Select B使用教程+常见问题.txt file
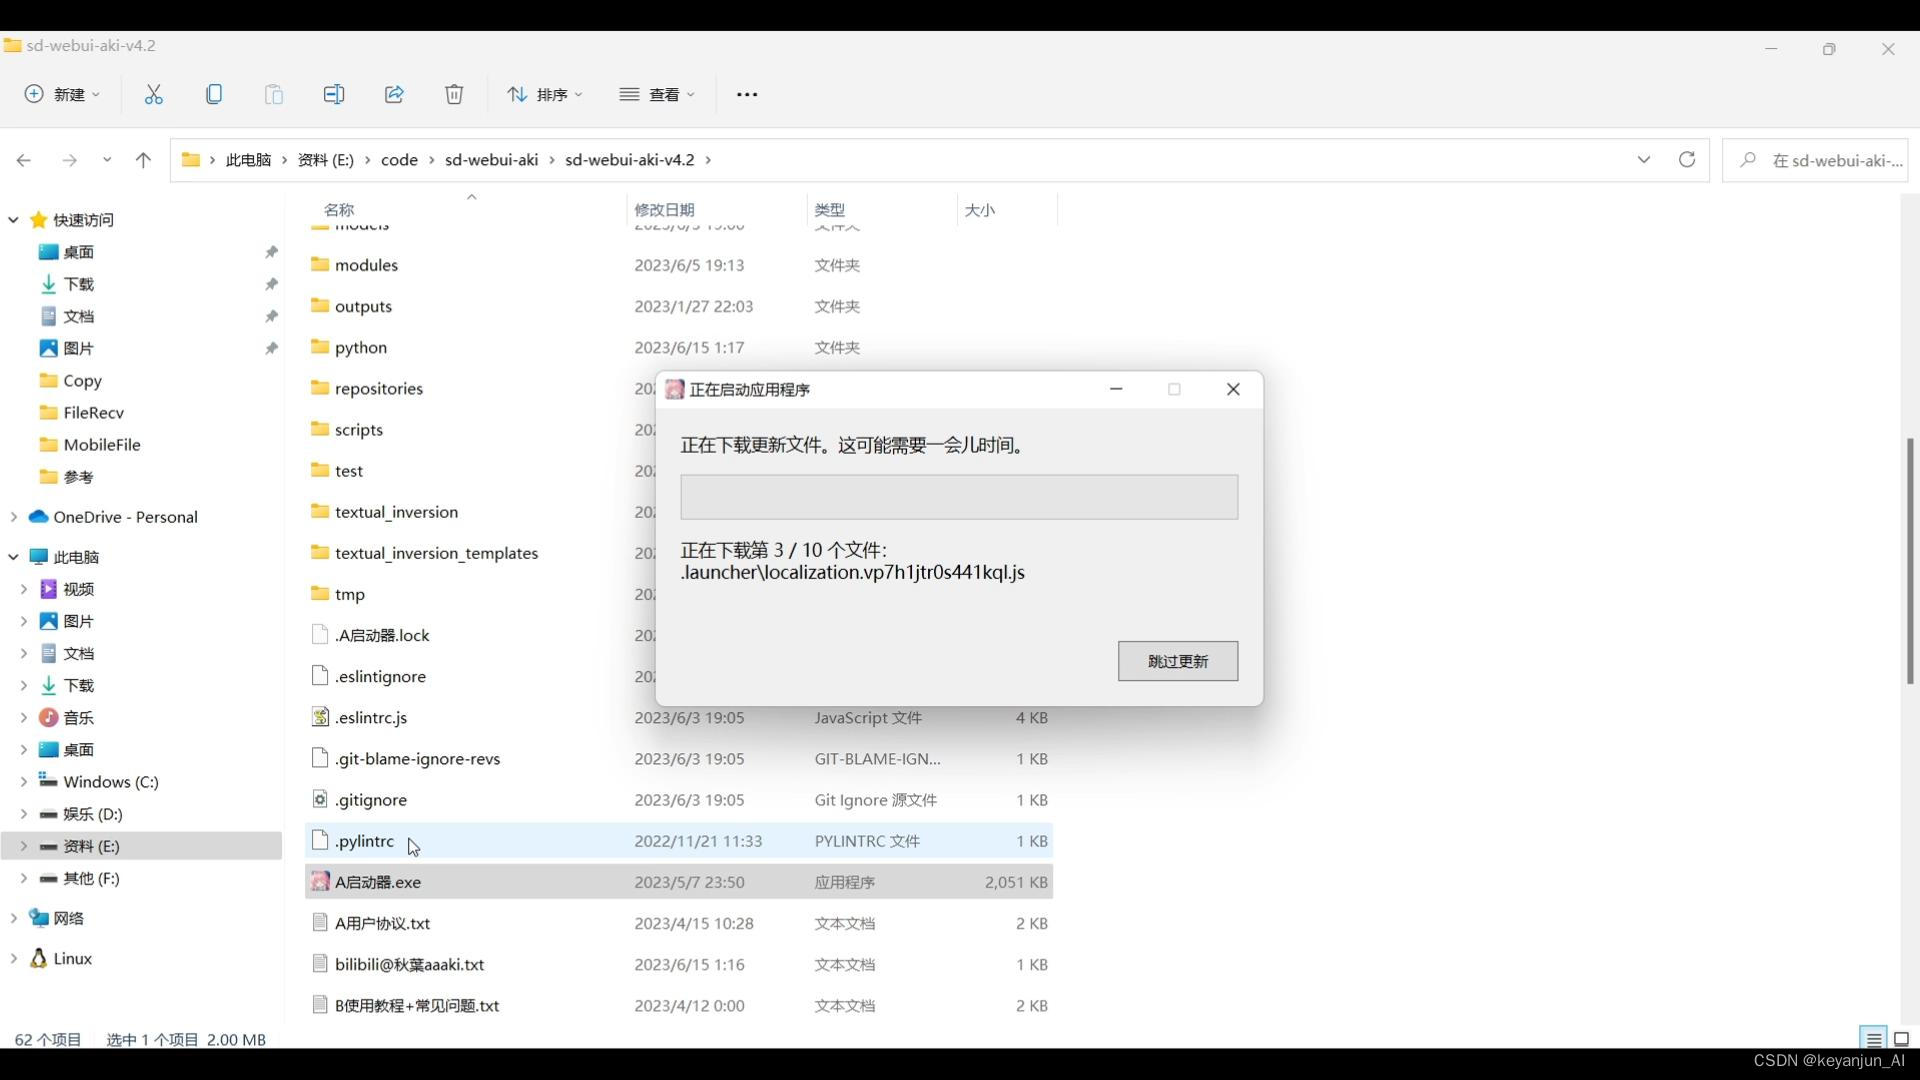The image size is (1920, 1080). coord(417,1005)
